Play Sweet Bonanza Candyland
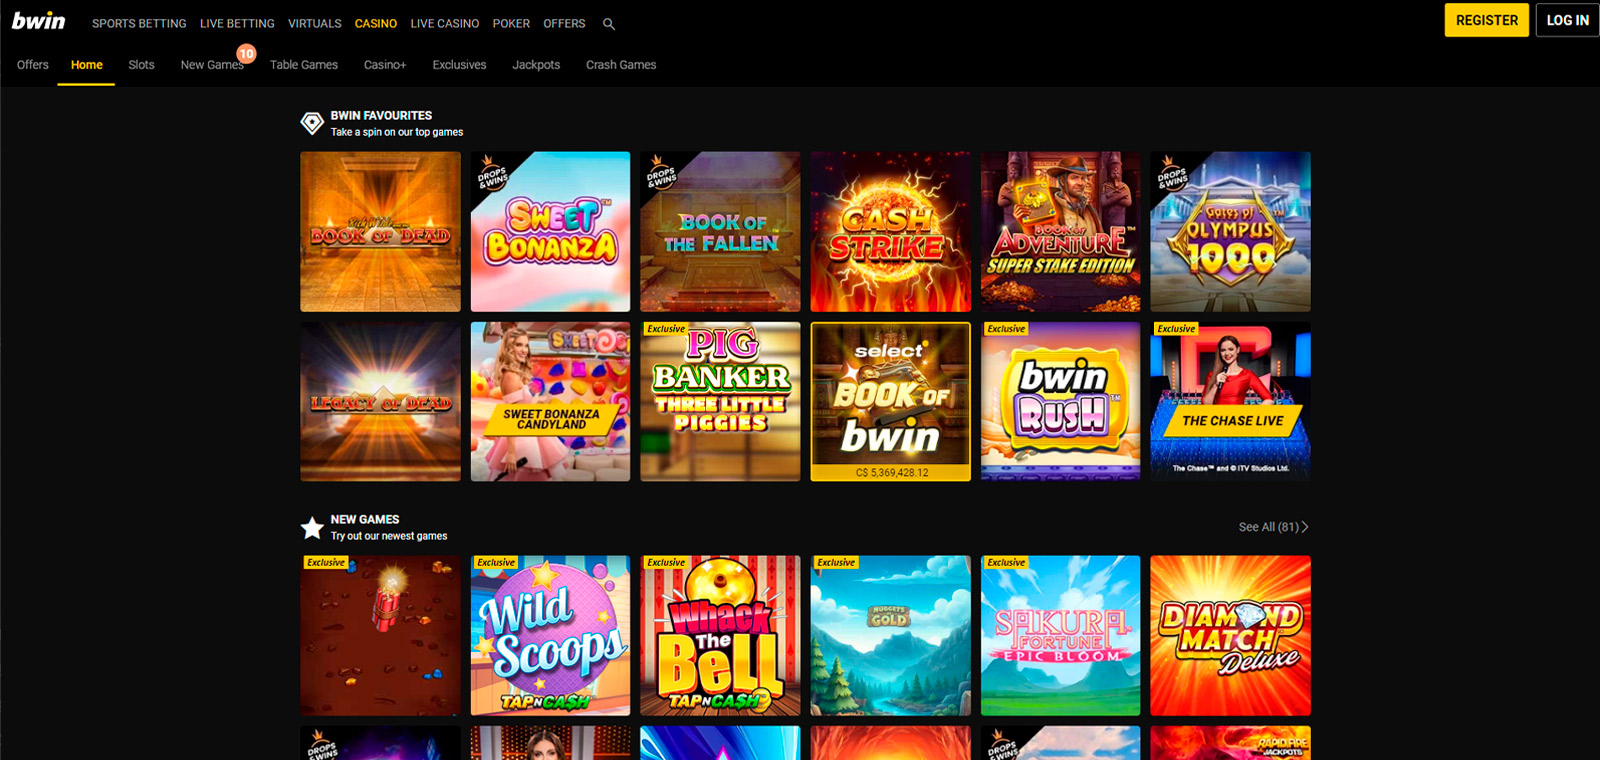Image resolution: width=1600 pixels, height=760 pixels. [551, 402]
